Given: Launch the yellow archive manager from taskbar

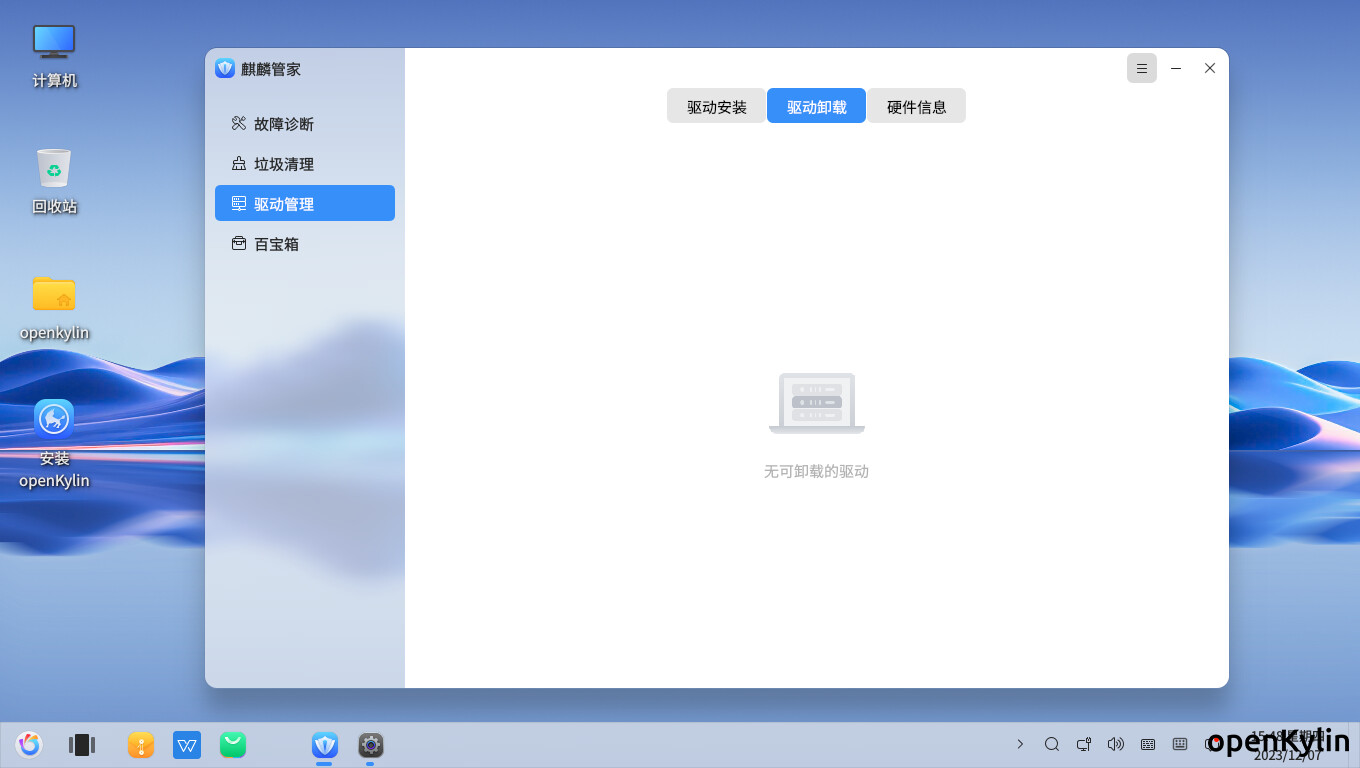Looking at the screenshot, I should click(141, 745).
